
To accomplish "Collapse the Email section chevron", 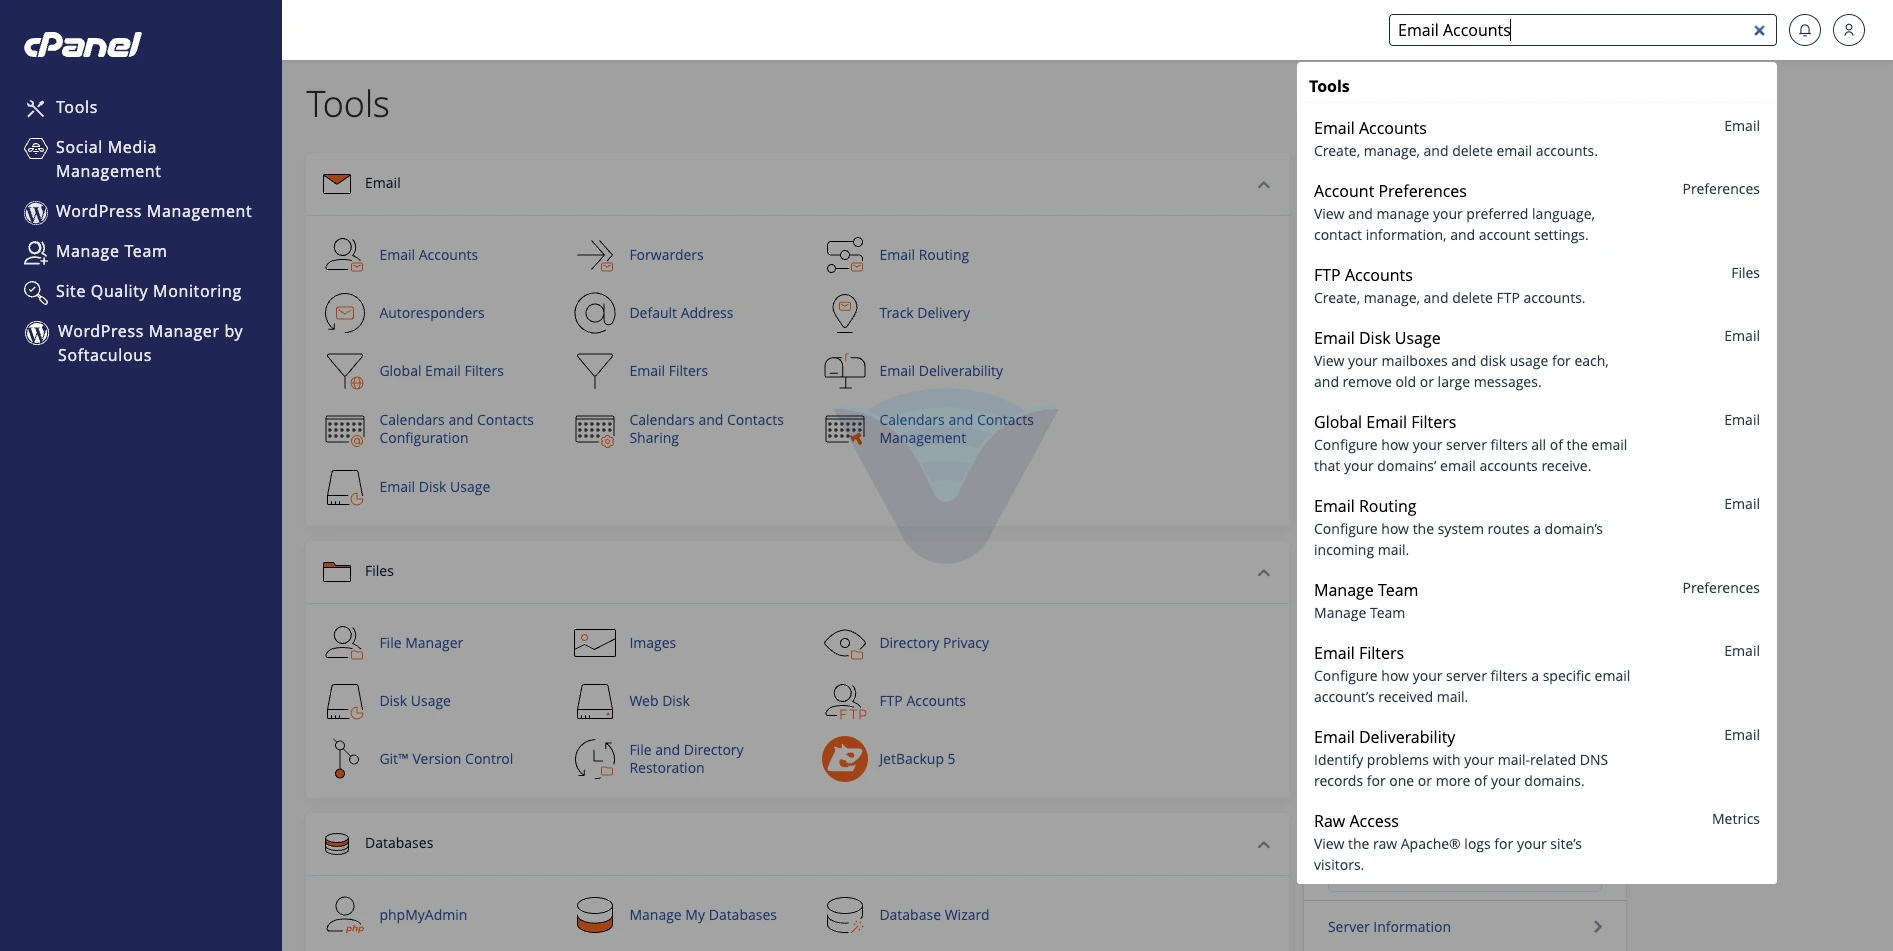I will pyautogui.click(x=1264, y=185).
